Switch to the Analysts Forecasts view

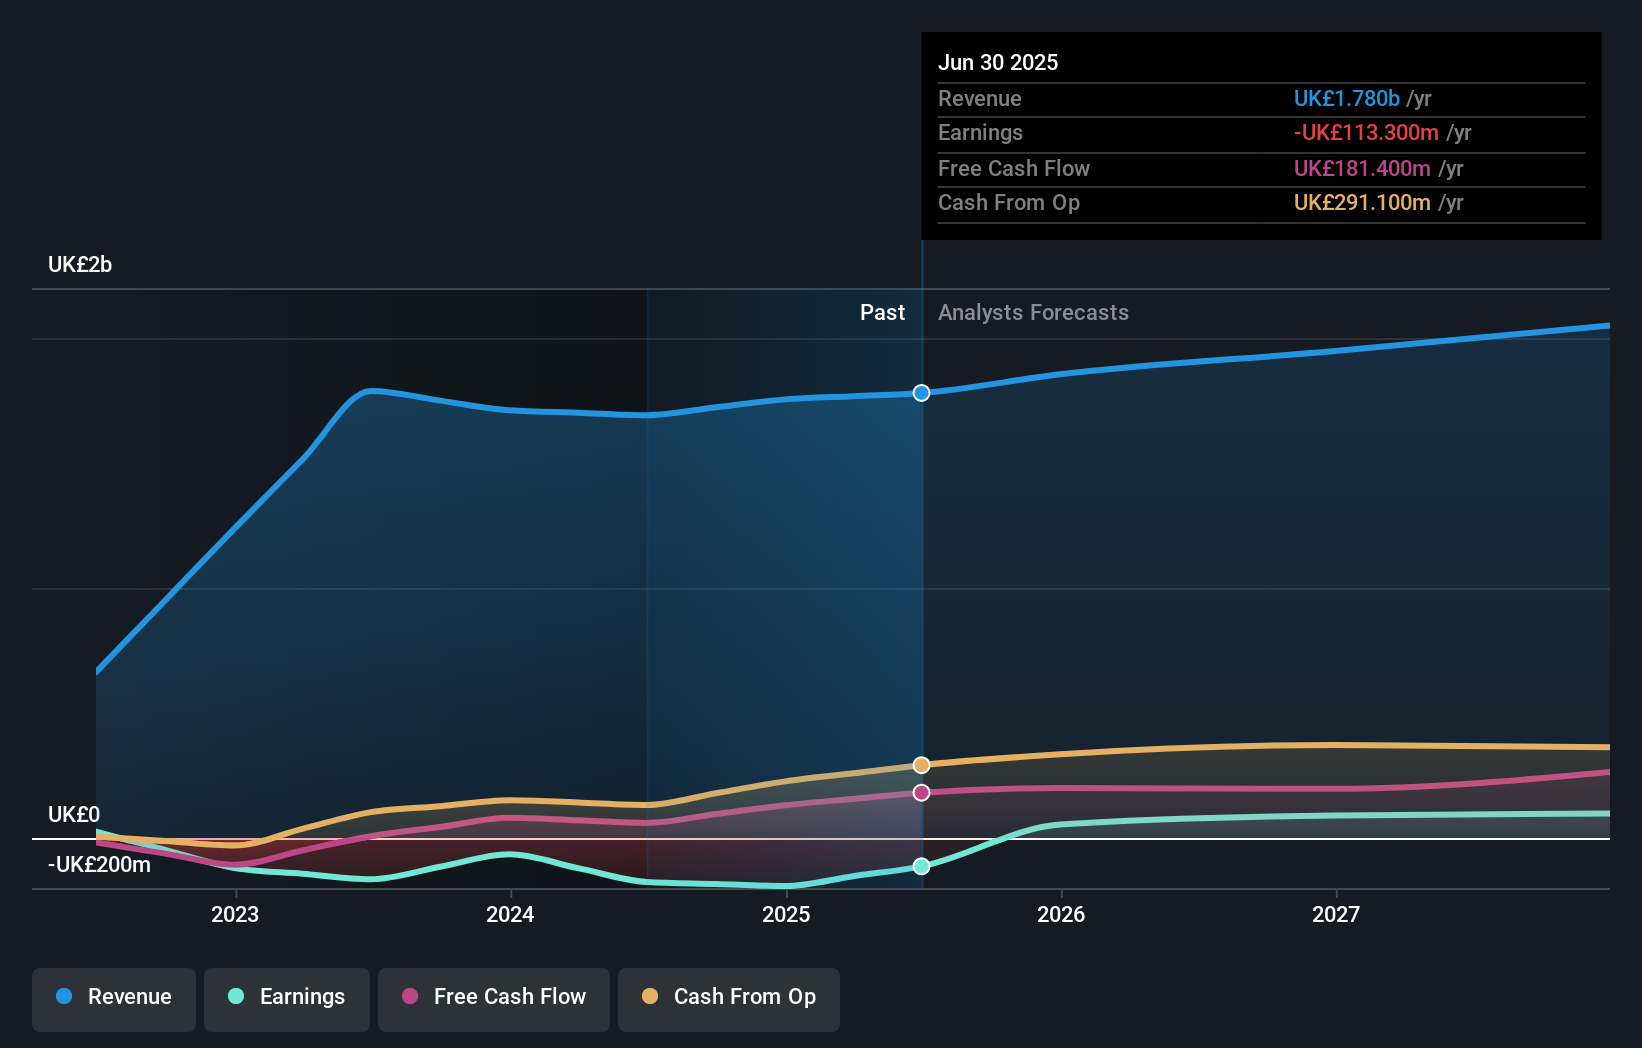[1033, 312]
